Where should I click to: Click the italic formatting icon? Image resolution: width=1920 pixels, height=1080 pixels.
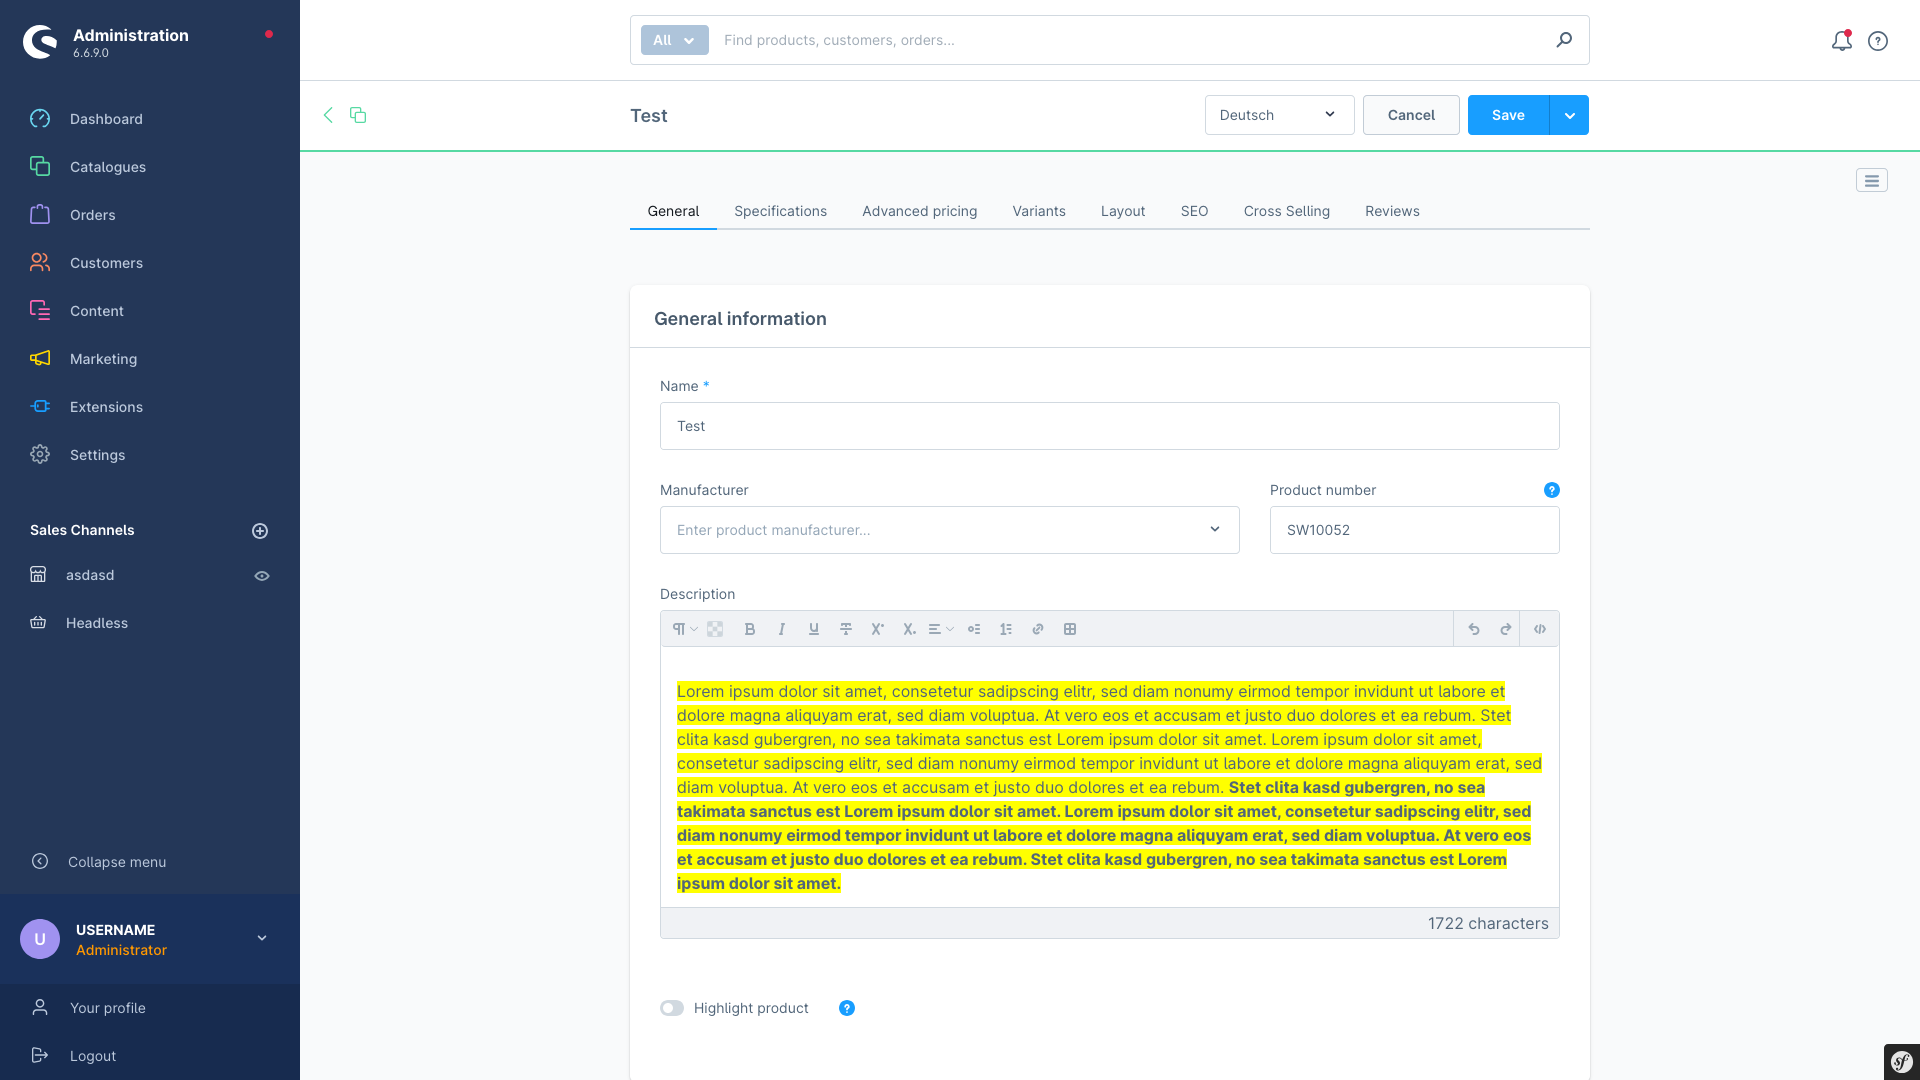(782, 629)
